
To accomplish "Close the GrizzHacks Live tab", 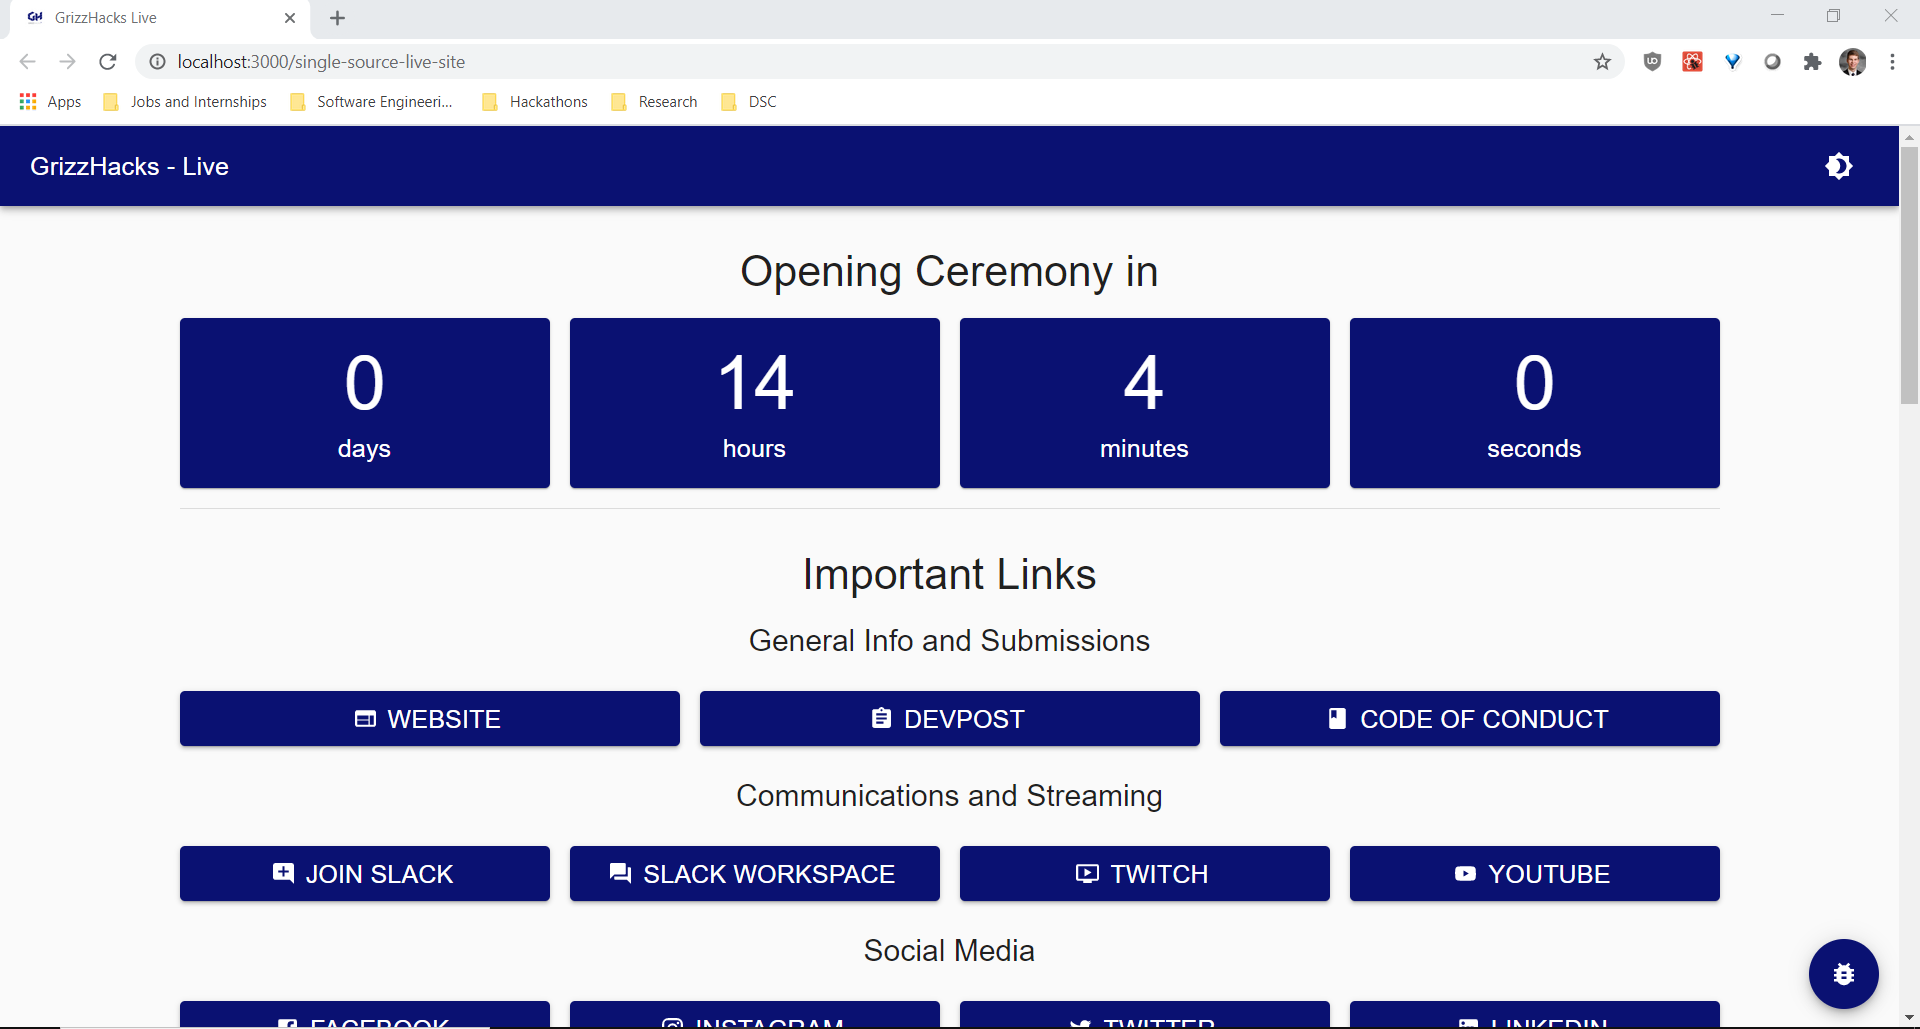I will coord(290,18).
